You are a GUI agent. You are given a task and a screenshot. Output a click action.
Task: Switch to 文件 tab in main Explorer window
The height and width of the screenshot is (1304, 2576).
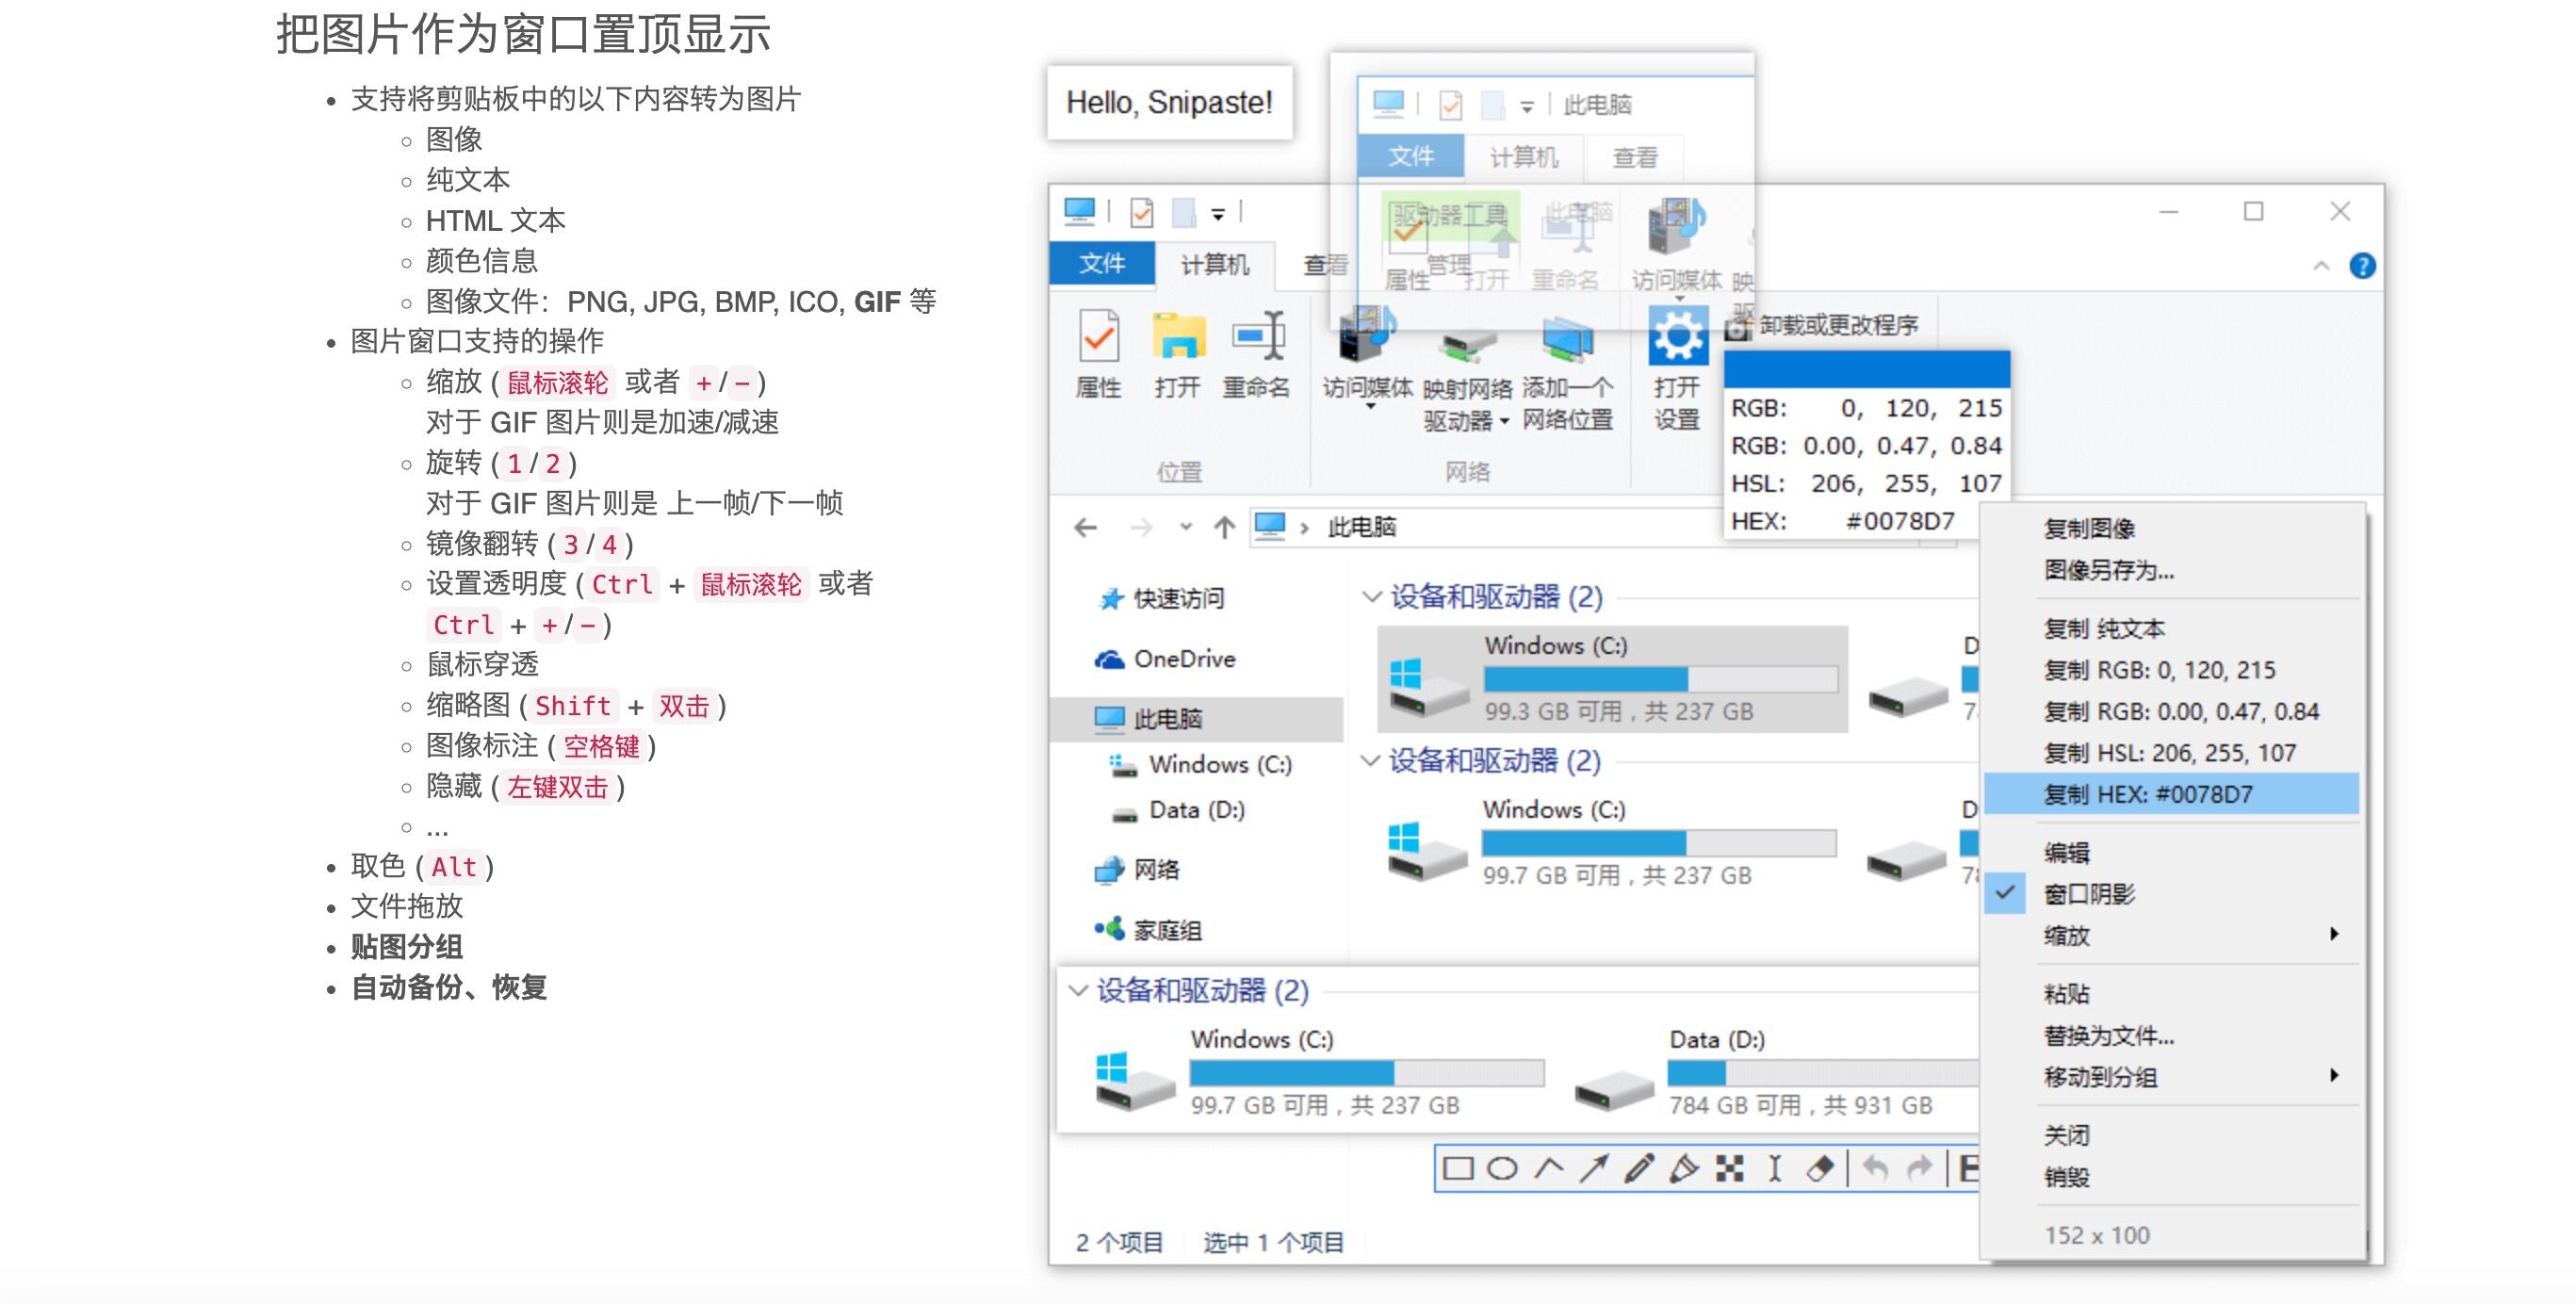pyautogui.click(x=1102, y=263)
